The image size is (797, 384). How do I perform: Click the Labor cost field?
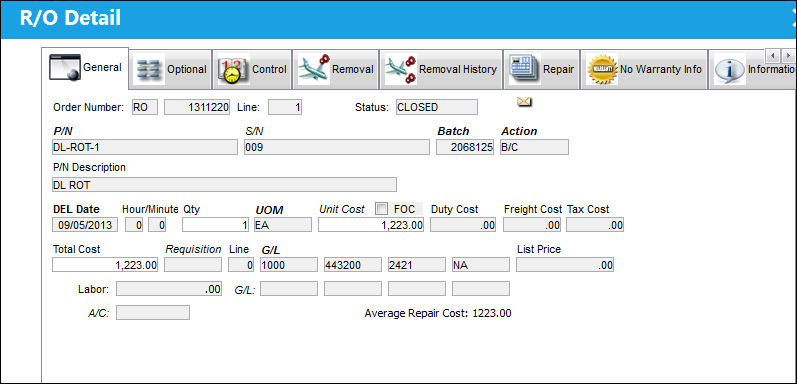tap(169, 289)
